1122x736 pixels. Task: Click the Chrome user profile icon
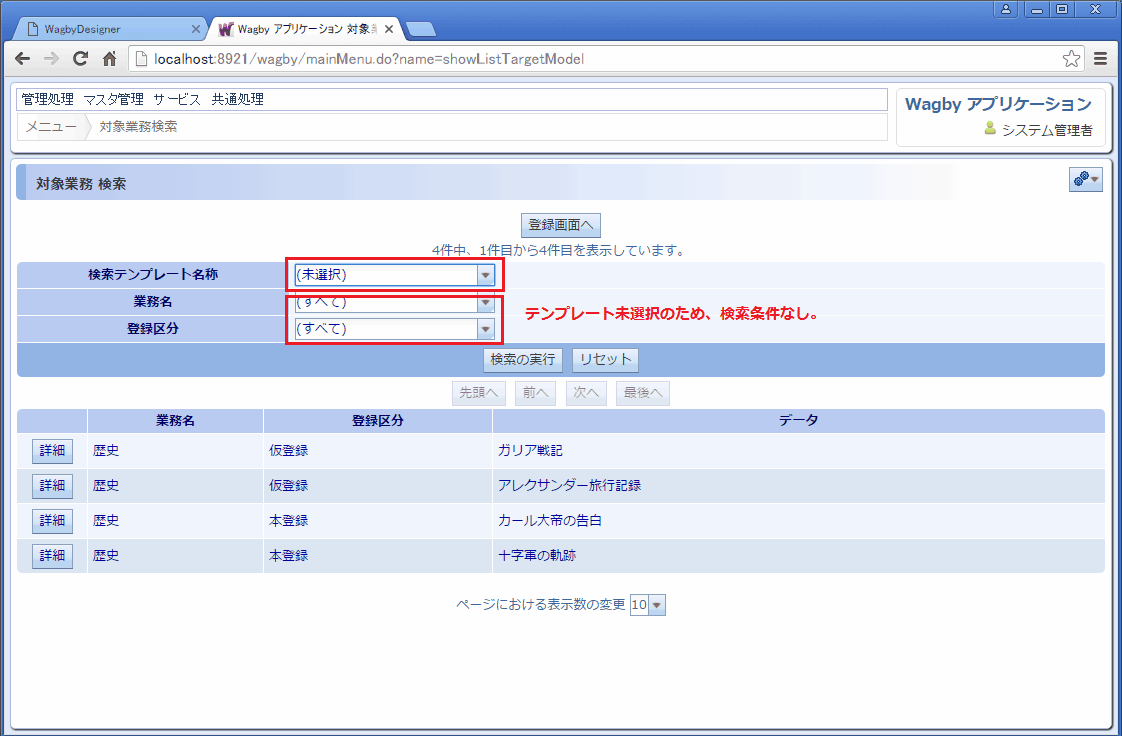tap(1005, 9)
